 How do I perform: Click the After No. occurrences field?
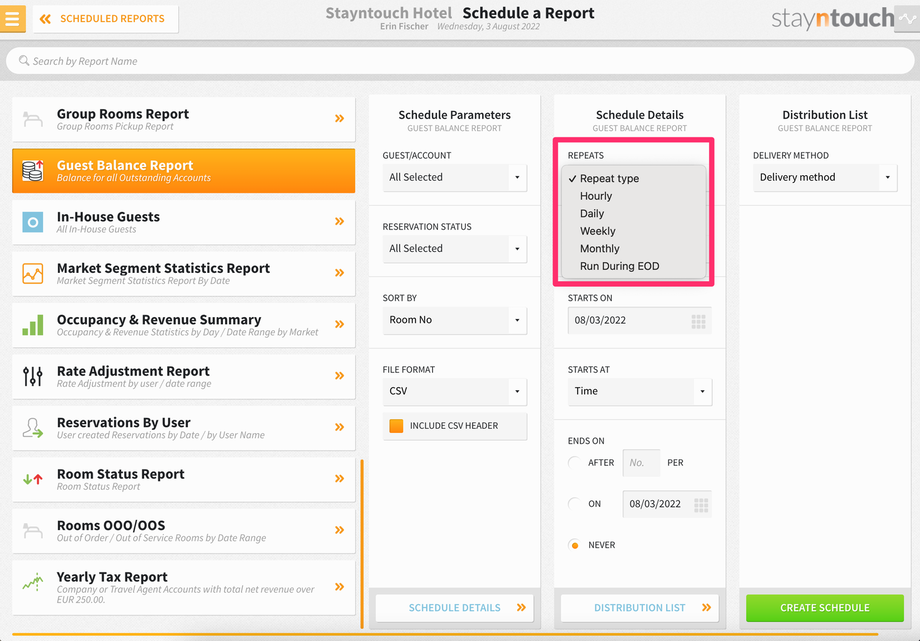point(641,463)
